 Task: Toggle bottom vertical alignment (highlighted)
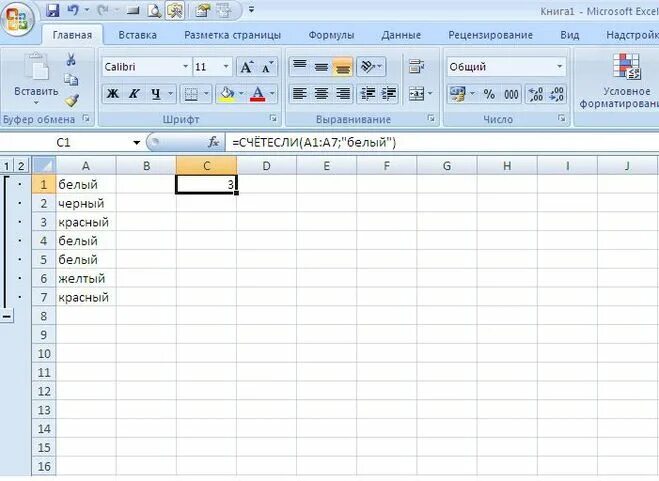point(343,66)
